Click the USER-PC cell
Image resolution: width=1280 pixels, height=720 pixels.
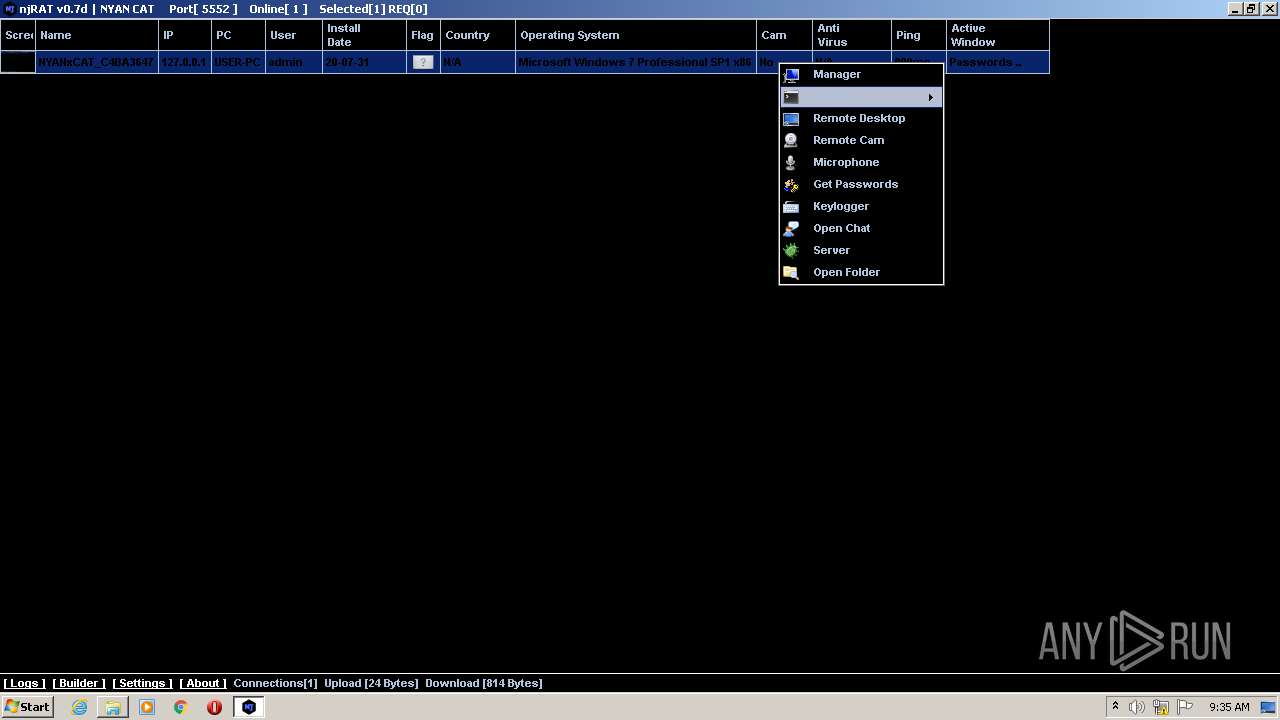click(x=238, y=62)
